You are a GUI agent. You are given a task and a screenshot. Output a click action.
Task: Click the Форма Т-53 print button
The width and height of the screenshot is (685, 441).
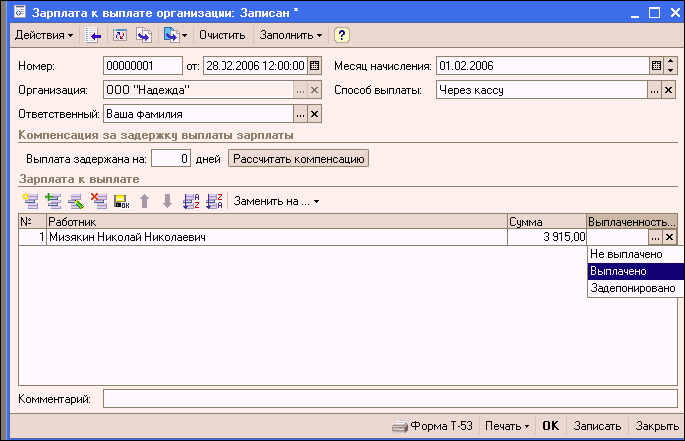tap(434, 426)
